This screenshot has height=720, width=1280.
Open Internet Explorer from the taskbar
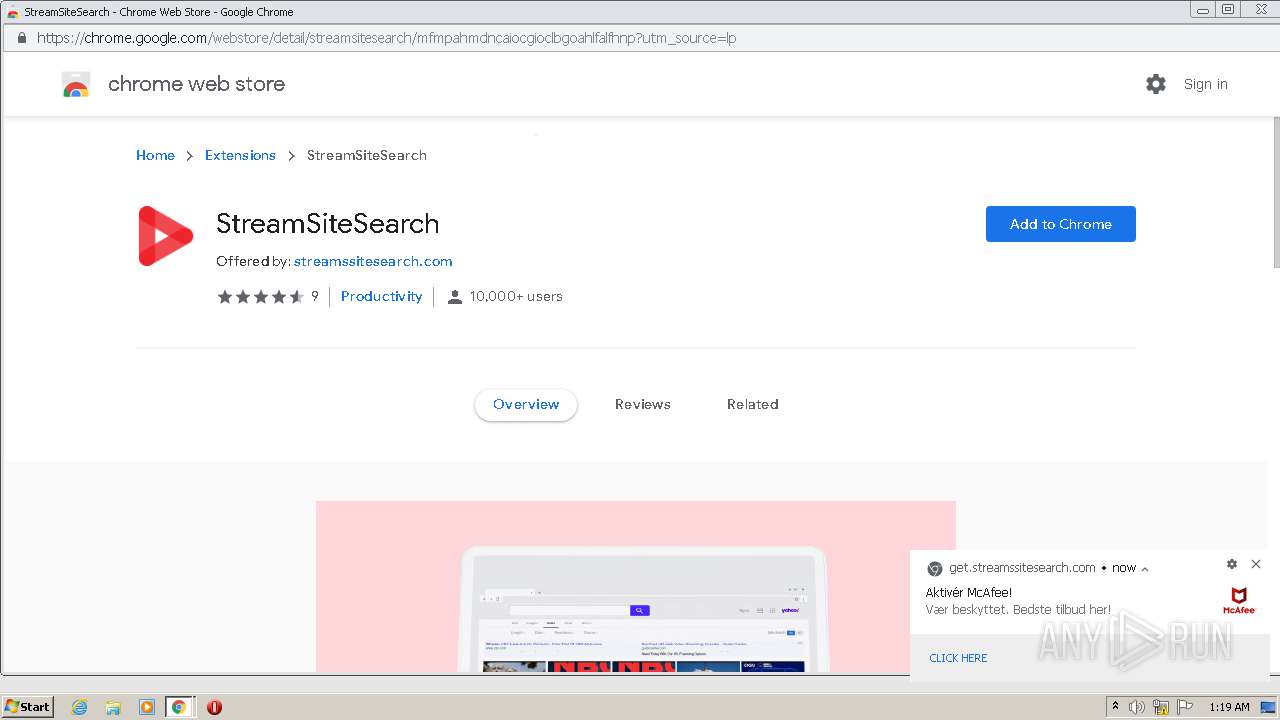(x=80, y=707)
